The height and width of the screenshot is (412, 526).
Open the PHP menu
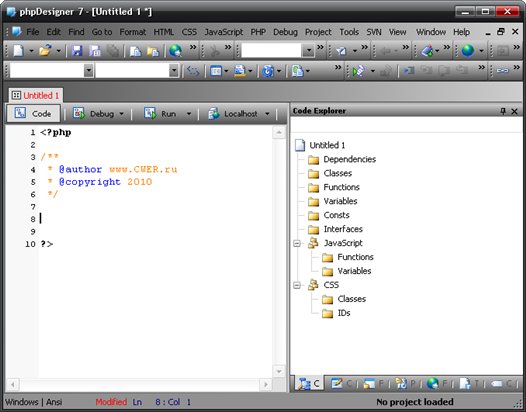258,32
